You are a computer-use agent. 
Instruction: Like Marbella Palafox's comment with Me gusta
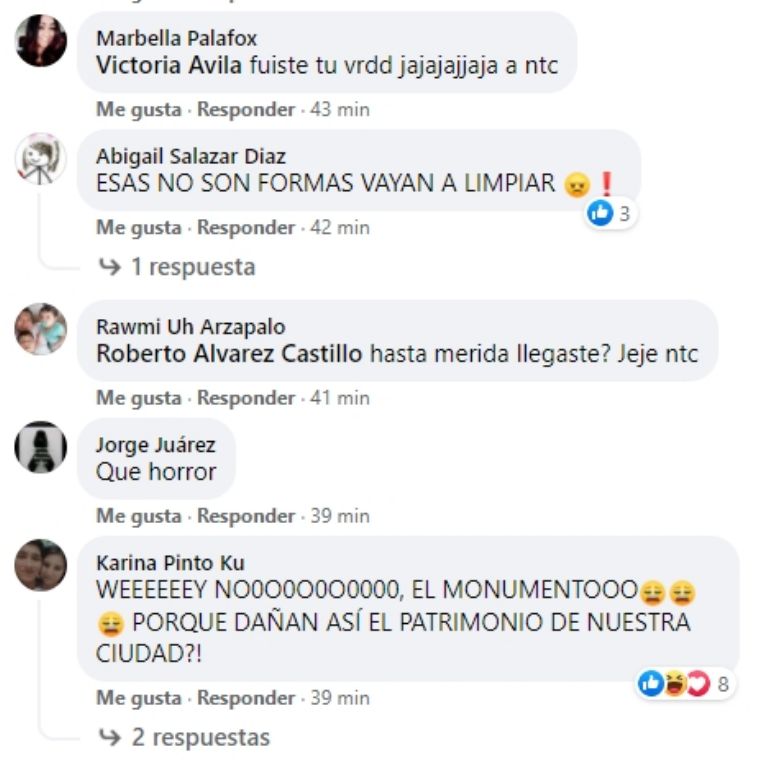pyautogui.click(x=139, y=110)
